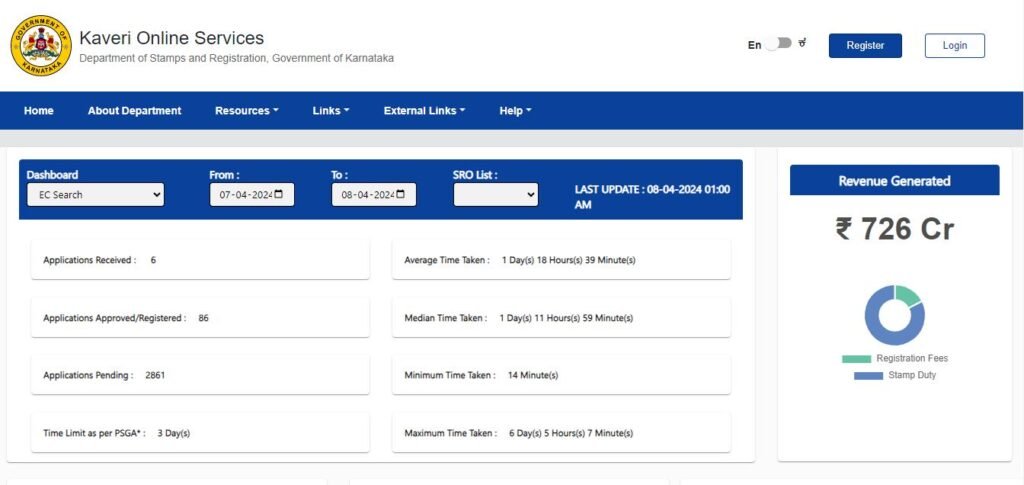The width and height of the screenshot is (1024, 485).
Task: Expand the Resources menu
Action: point(247,111)
